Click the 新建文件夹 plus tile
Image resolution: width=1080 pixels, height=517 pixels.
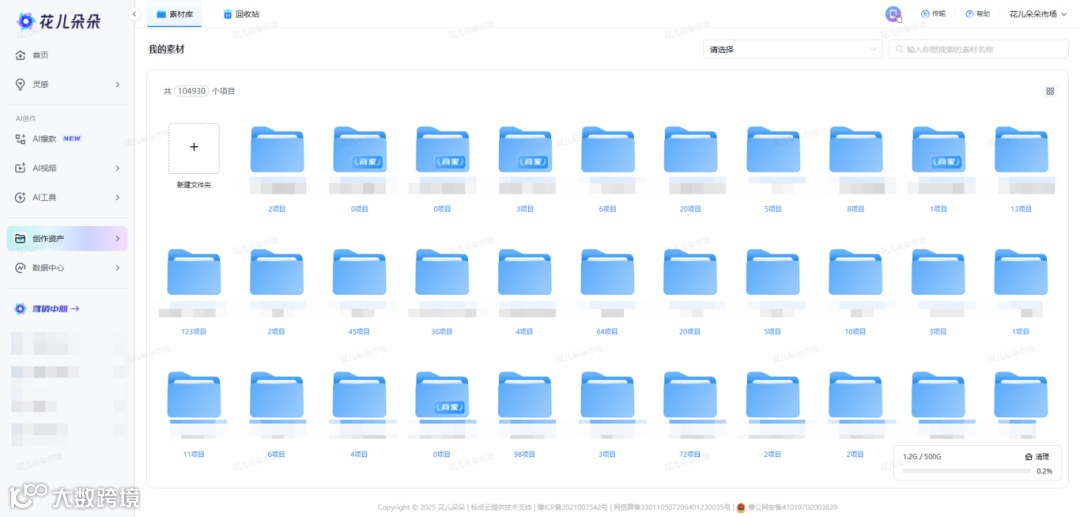click(x=194, y=149)
